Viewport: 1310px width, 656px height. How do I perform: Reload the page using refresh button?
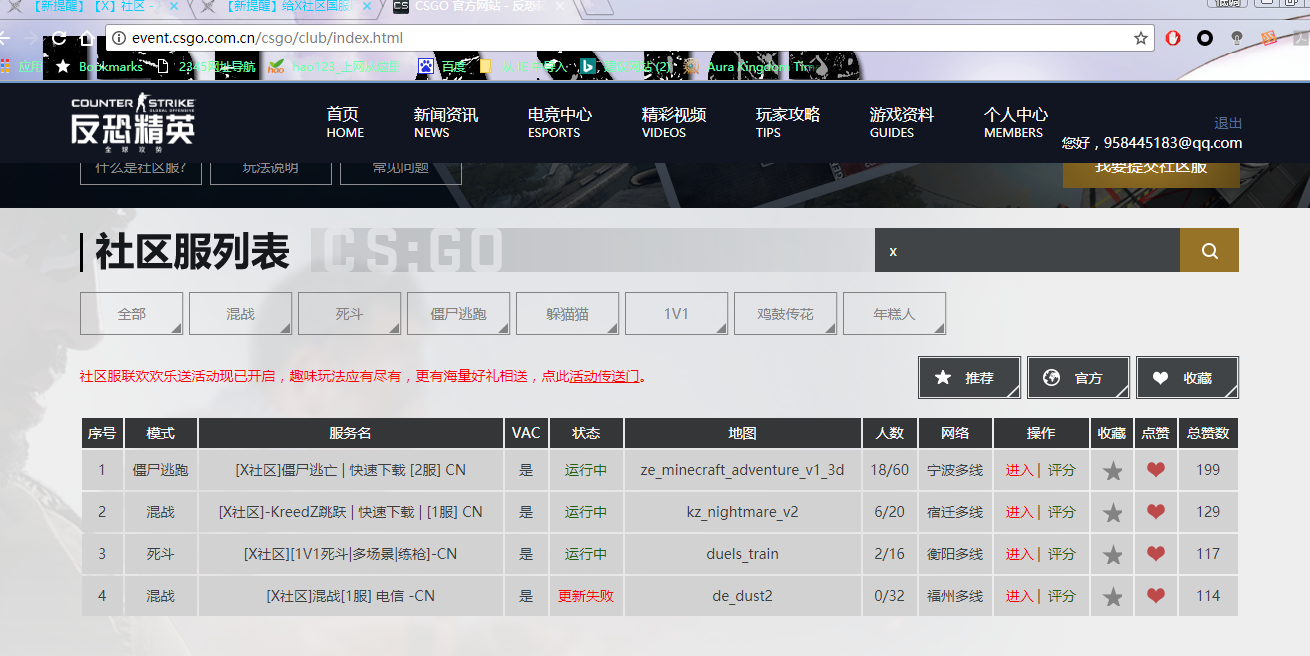click(59, 39)
